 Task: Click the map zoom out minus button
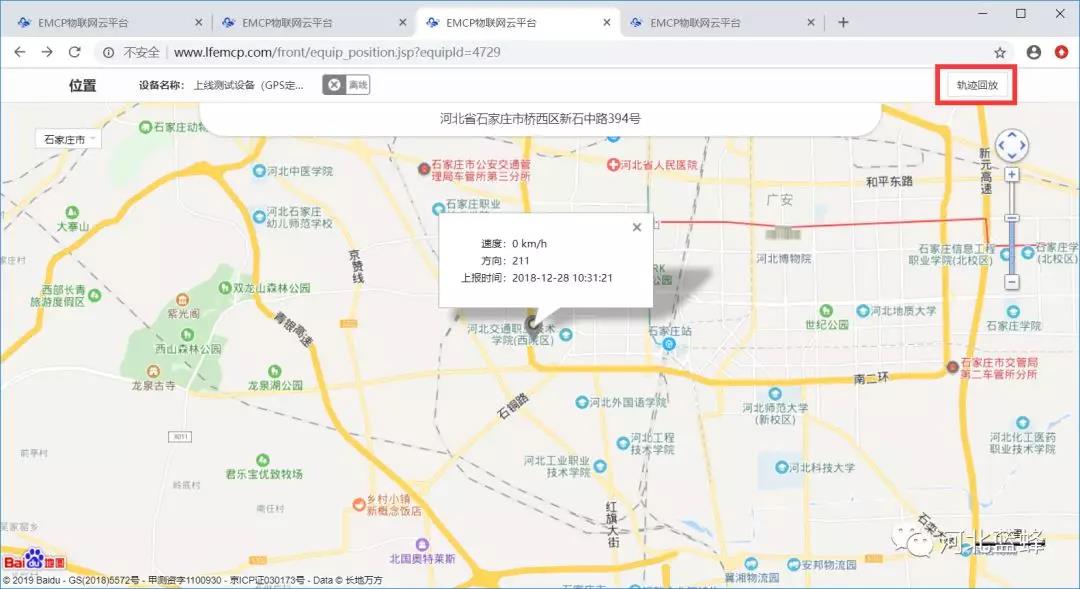click(x=1011, y=282)
